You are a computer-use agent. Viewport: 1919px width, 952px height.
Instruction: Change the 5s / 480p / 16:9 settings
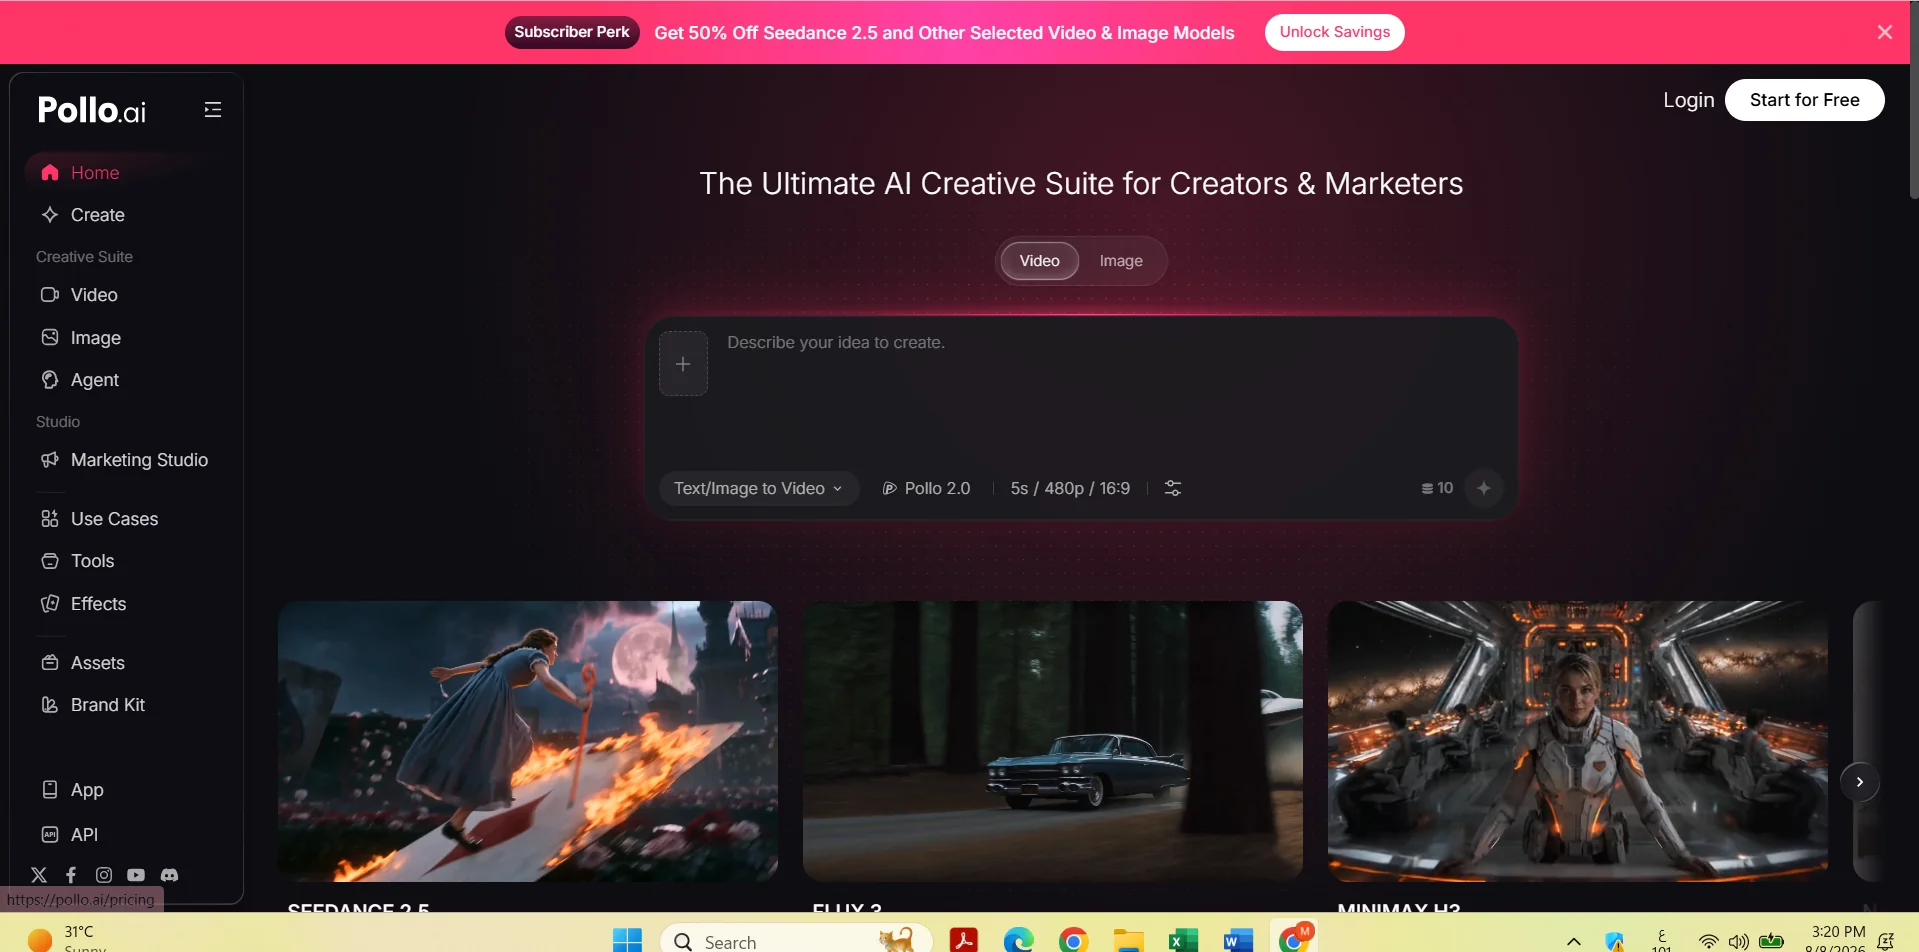[1070, 488]
